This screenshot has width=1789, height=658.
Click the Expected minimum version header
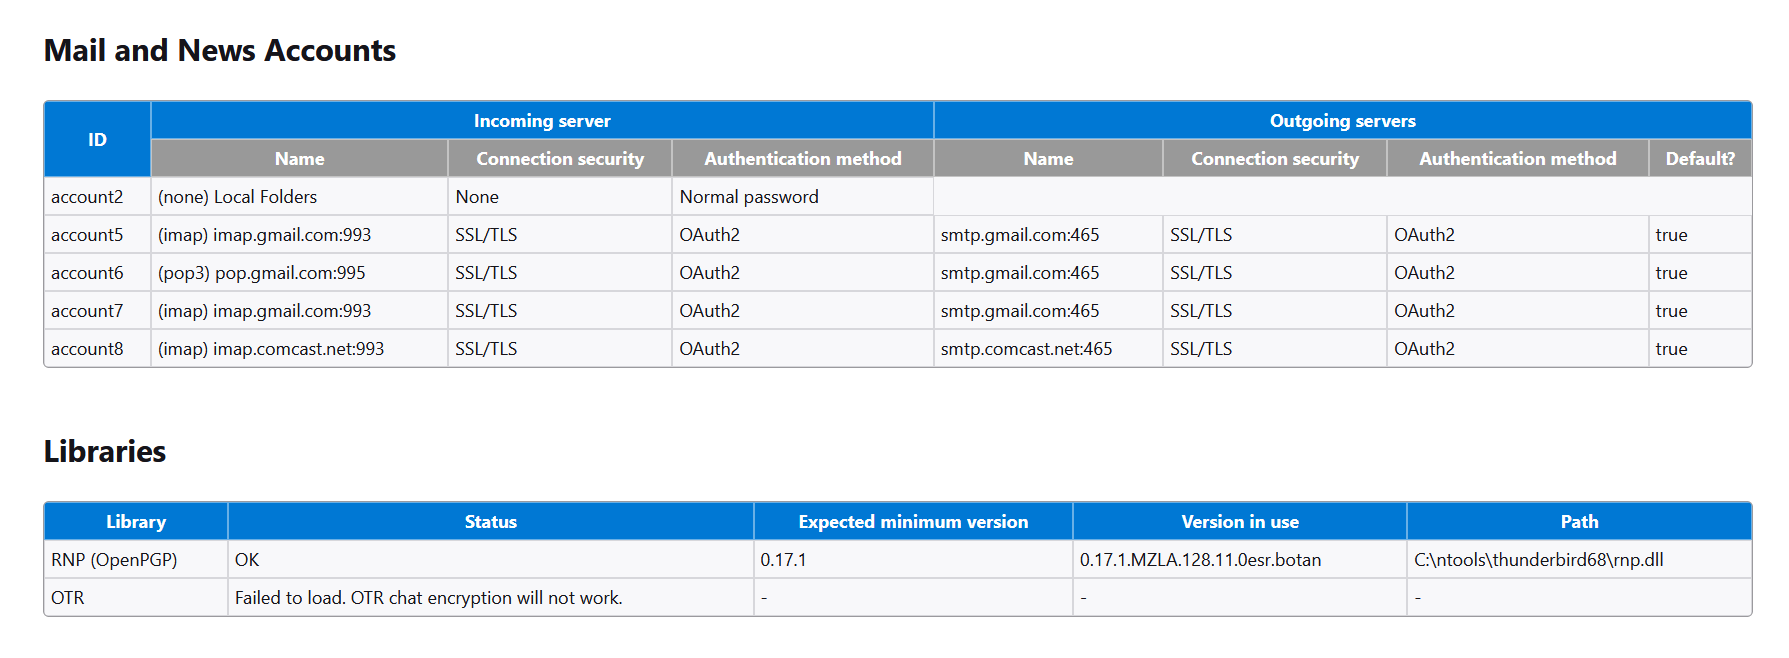click(912, 522)
